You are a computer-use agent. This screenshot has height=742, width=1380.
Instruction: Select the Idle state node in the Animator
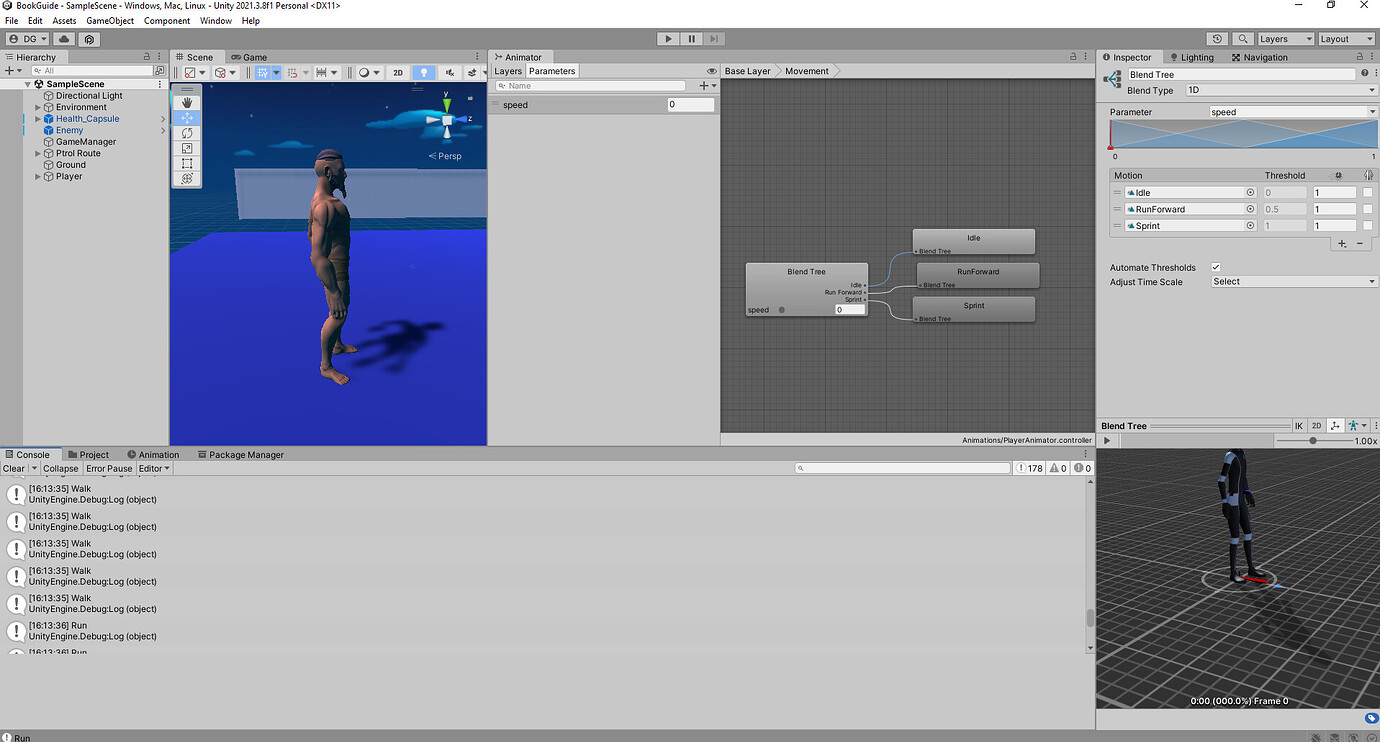[973, 240]
